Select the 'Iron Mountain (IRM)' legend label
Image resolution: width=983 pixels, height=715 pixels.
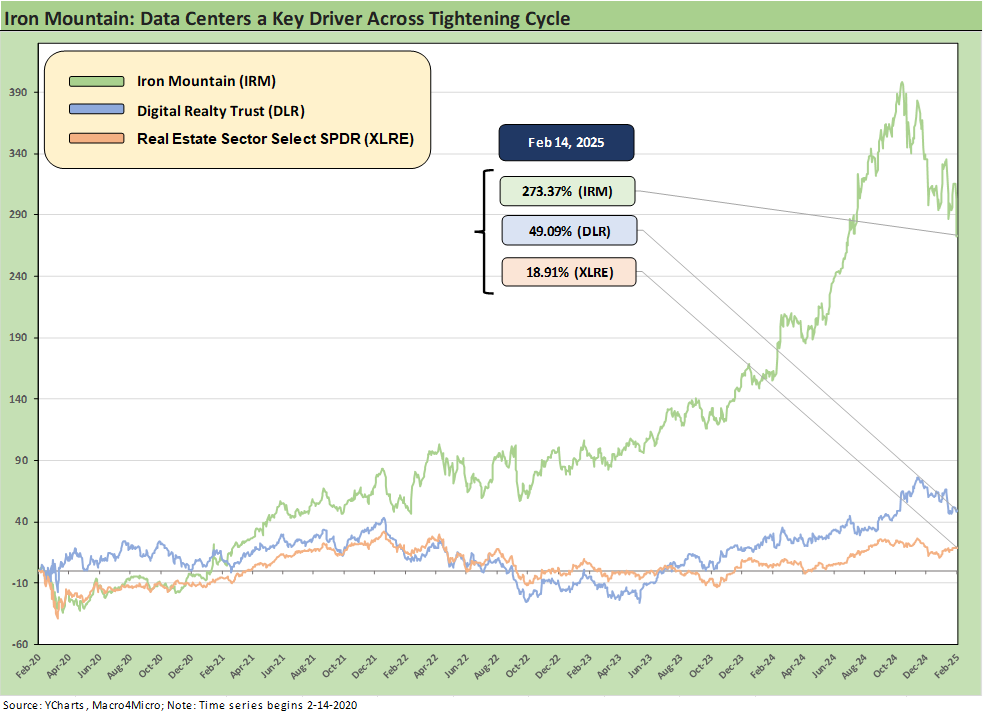(x=206, y=81)
